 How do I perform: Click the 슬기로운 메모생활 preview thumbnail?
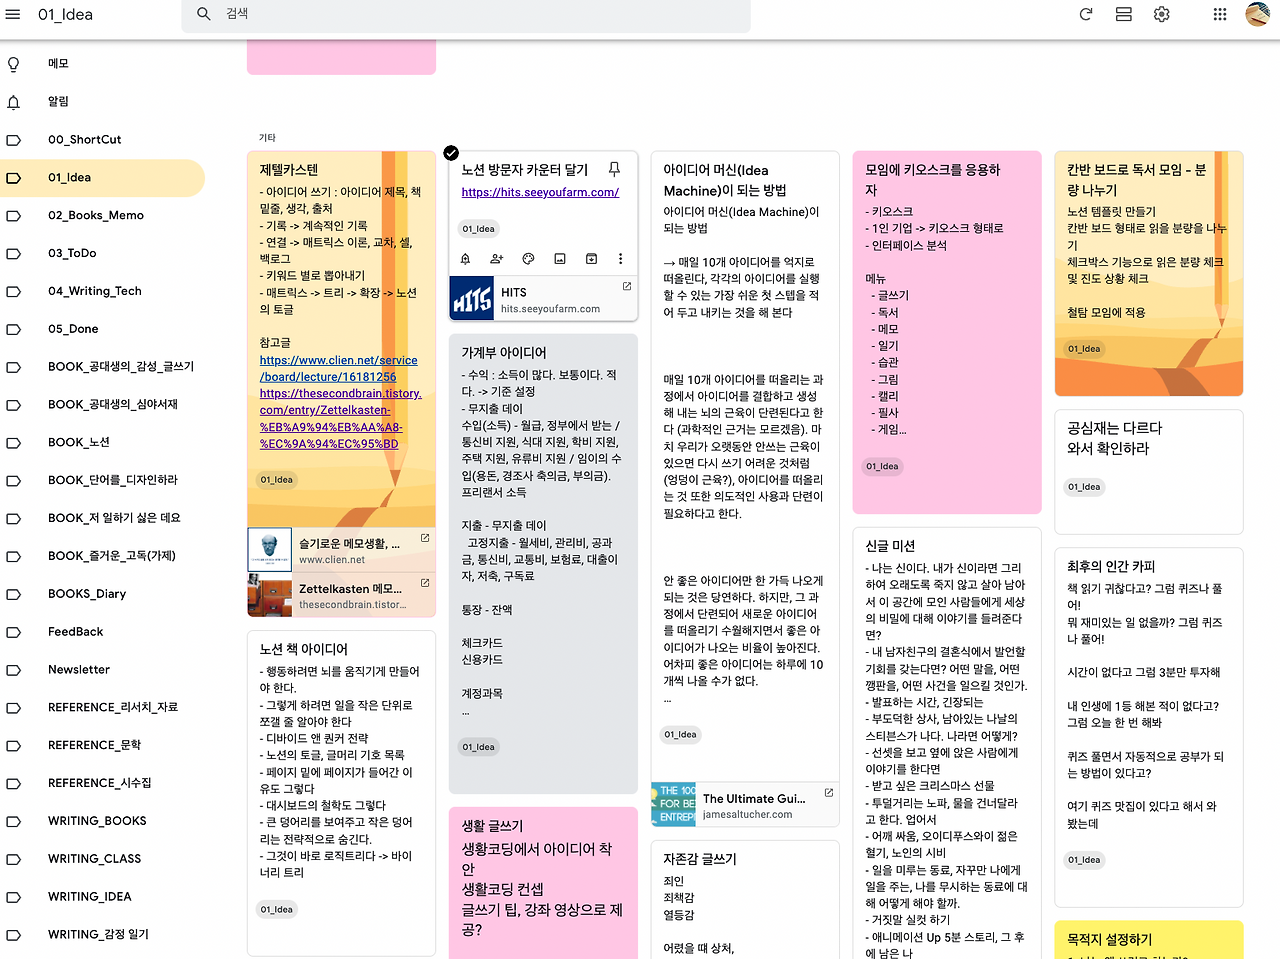pos(270,550)
